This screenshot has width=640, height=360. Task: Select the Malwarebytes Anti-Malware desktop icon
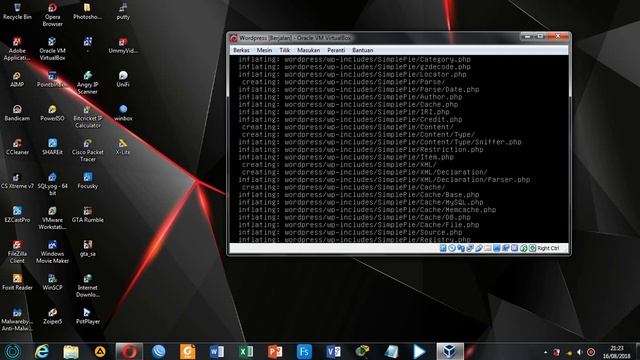(17, 320)
